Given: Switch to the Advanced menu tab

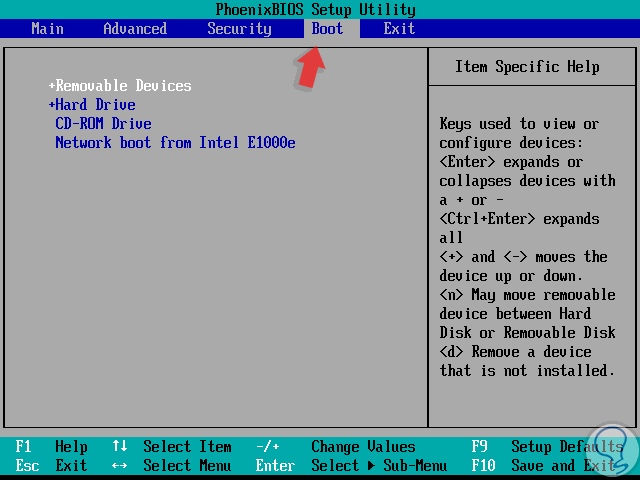Looking at the screenshot, I should [135, 29].
